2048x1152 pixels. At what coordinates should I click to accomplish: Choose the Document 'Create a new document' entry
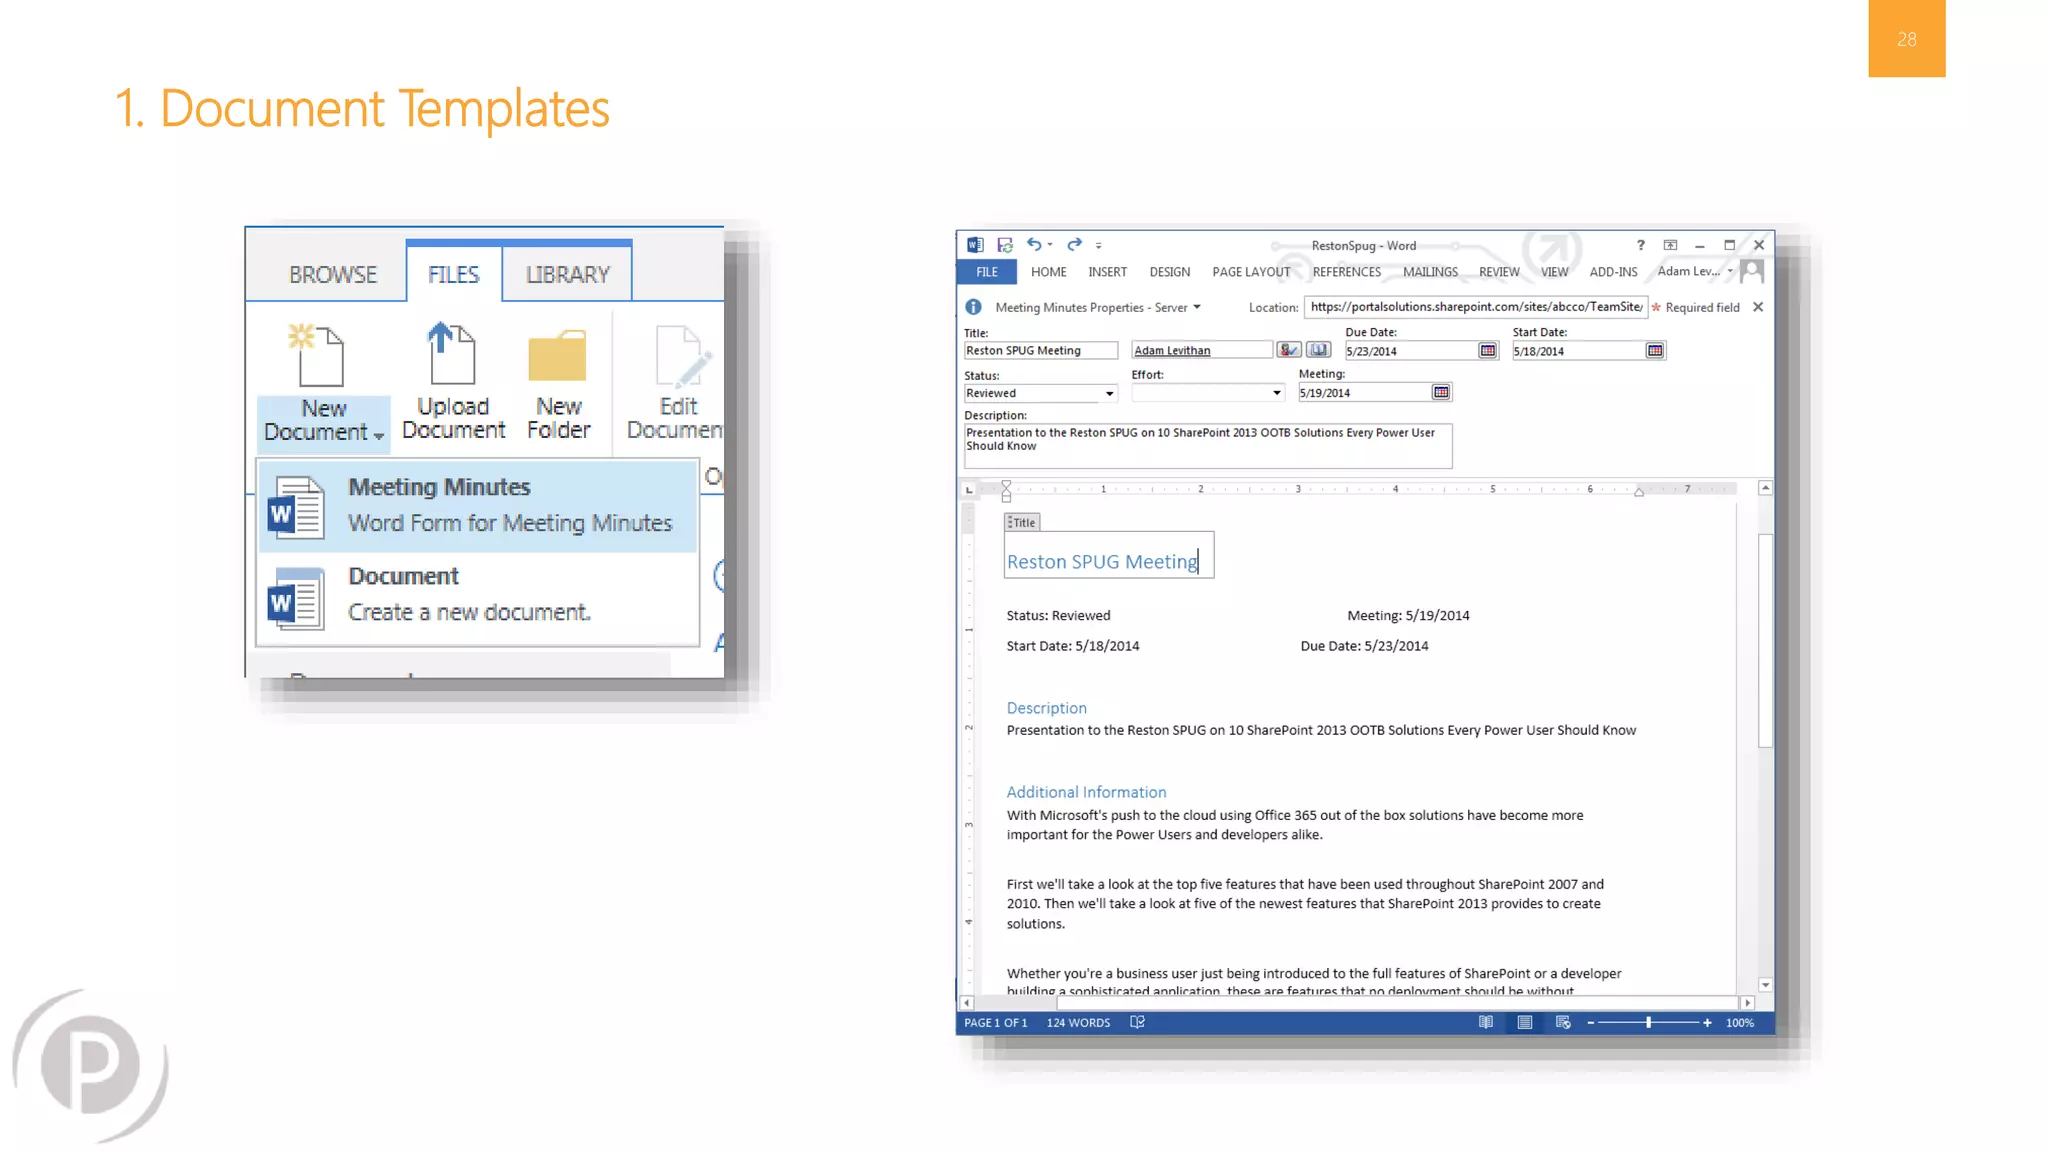[x=477, y=597]
